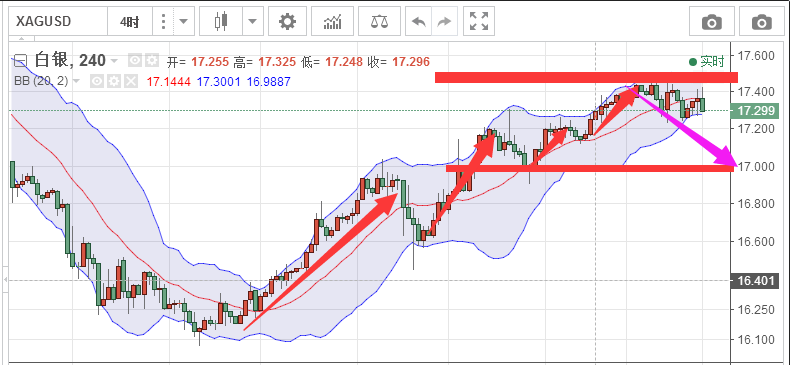Click the 实时 realtime status indicator
Image resolution: width=791 pixels, height=365 pixels.
click(x=707, y=62)
